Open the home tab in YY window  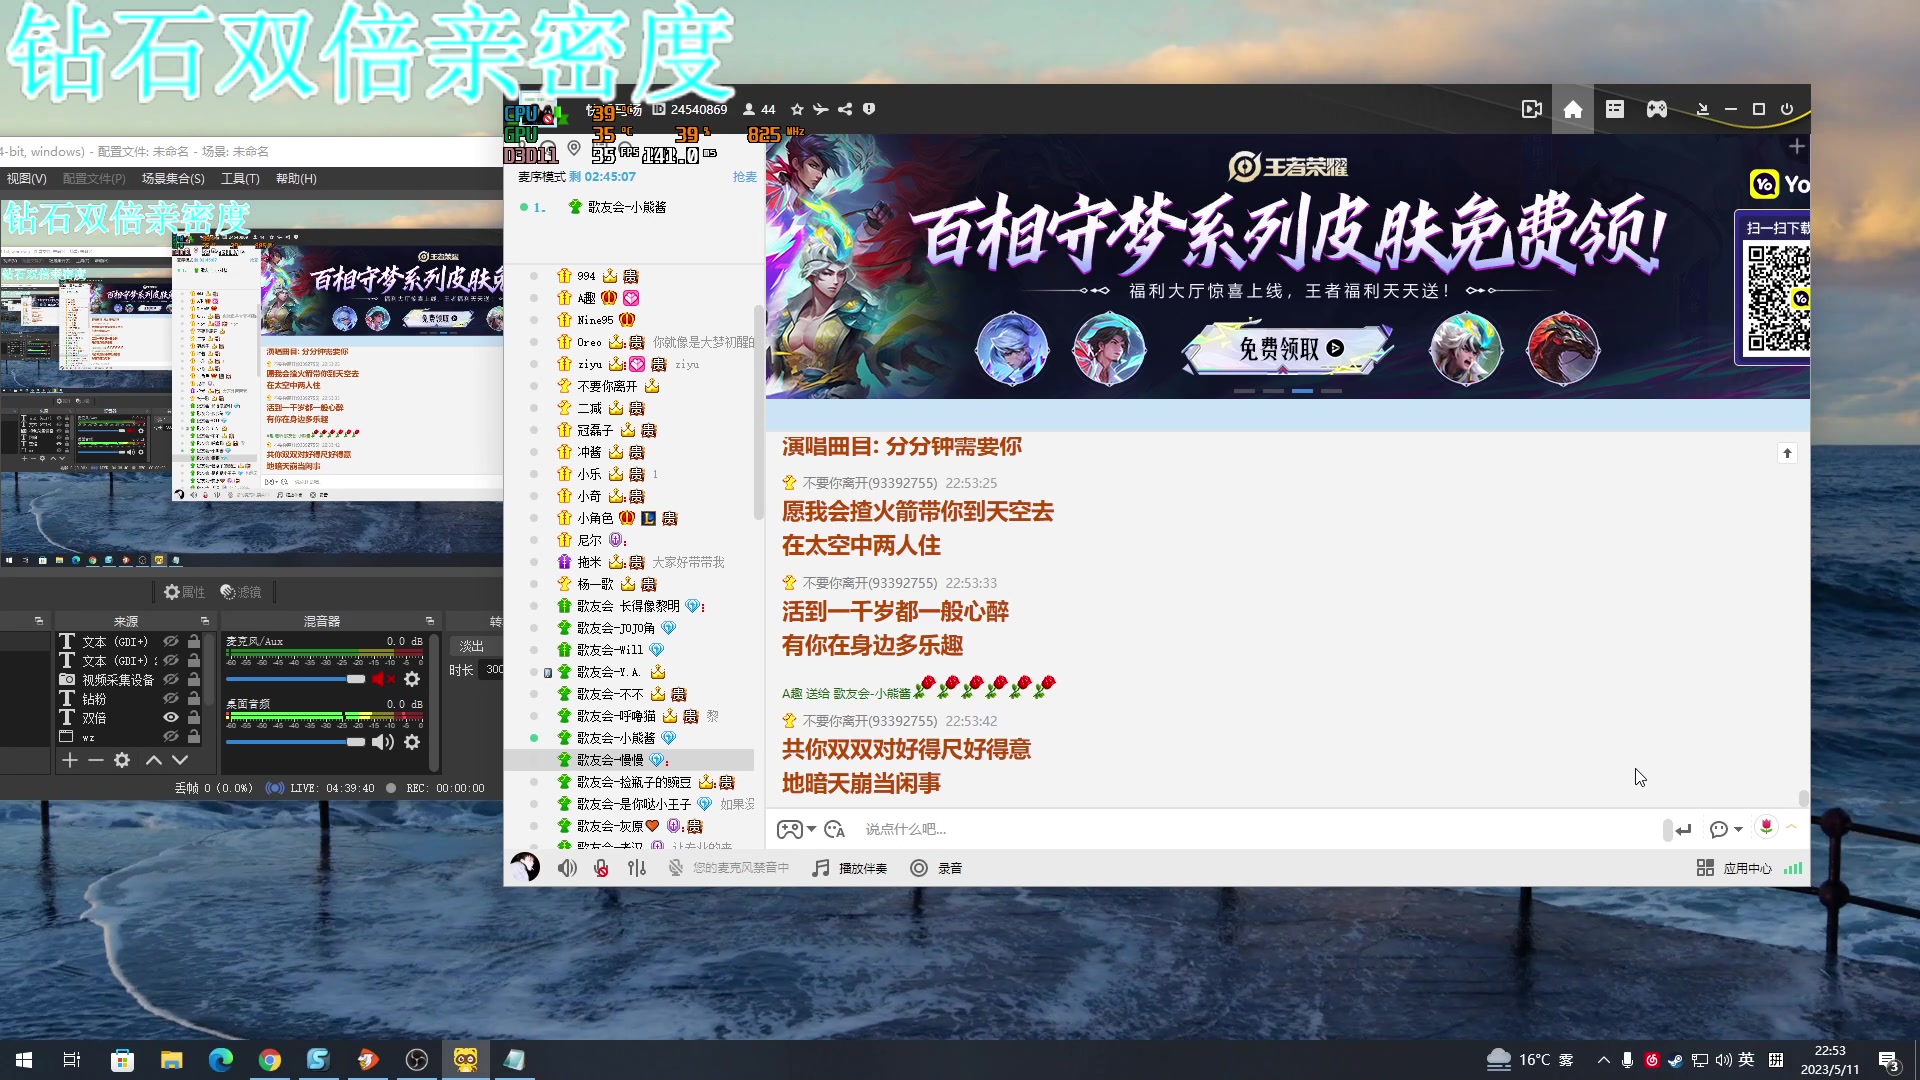click(x=1573, y=109)
